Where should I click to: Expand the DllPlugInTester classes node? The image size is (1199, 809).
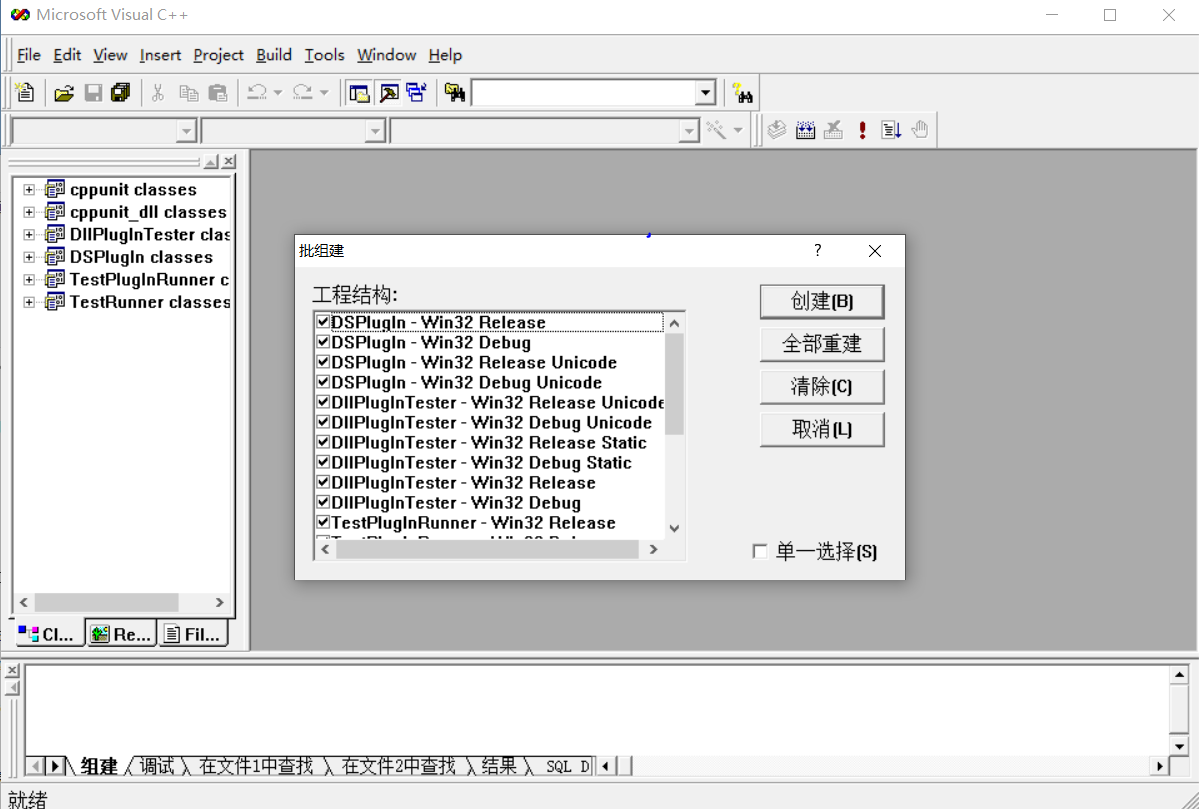[x=29, y=235]
